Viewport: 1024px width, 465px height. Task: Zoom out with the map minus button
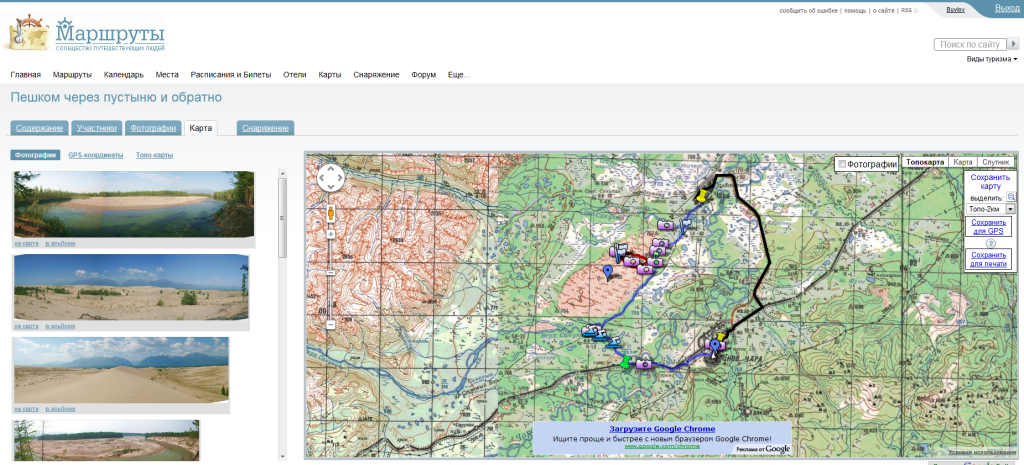[x=331, y=324]
